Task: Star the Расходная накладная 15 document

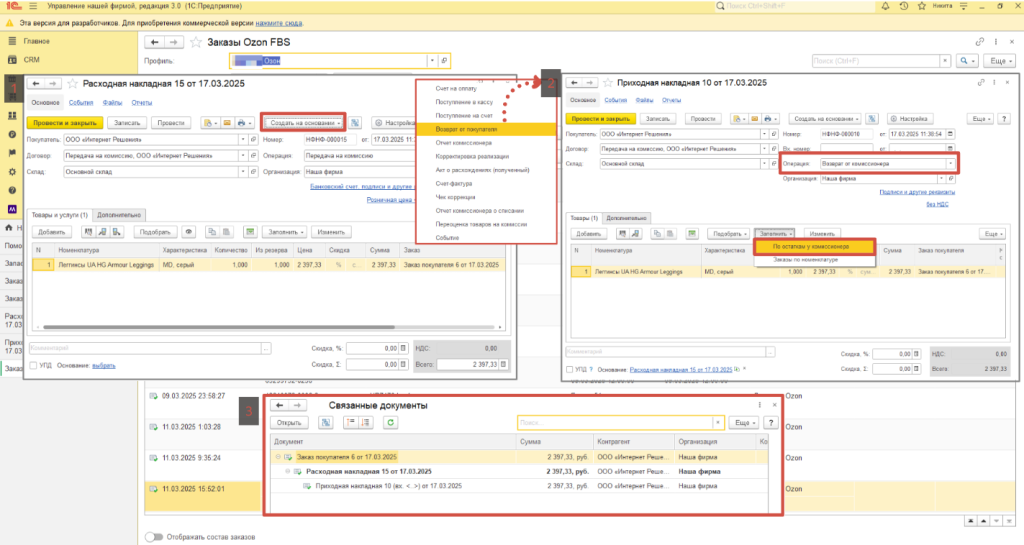Action: click(x=72, y=84)
